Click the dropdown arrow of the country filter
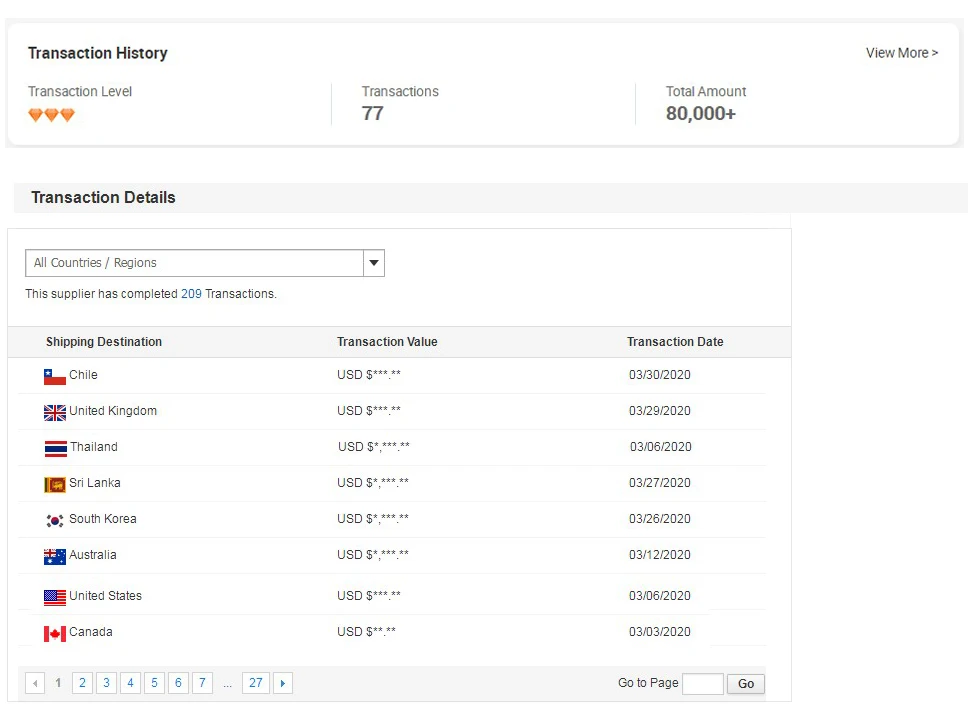This screenshot has height=709, width=968. (x=374, y=263)
